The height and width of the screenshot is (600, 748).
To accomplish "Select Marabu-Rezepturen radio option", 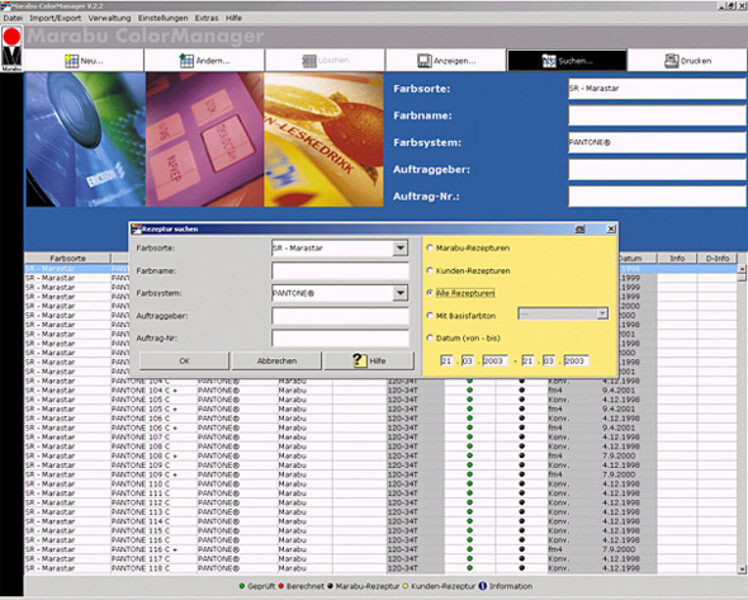I will (430, 248).
